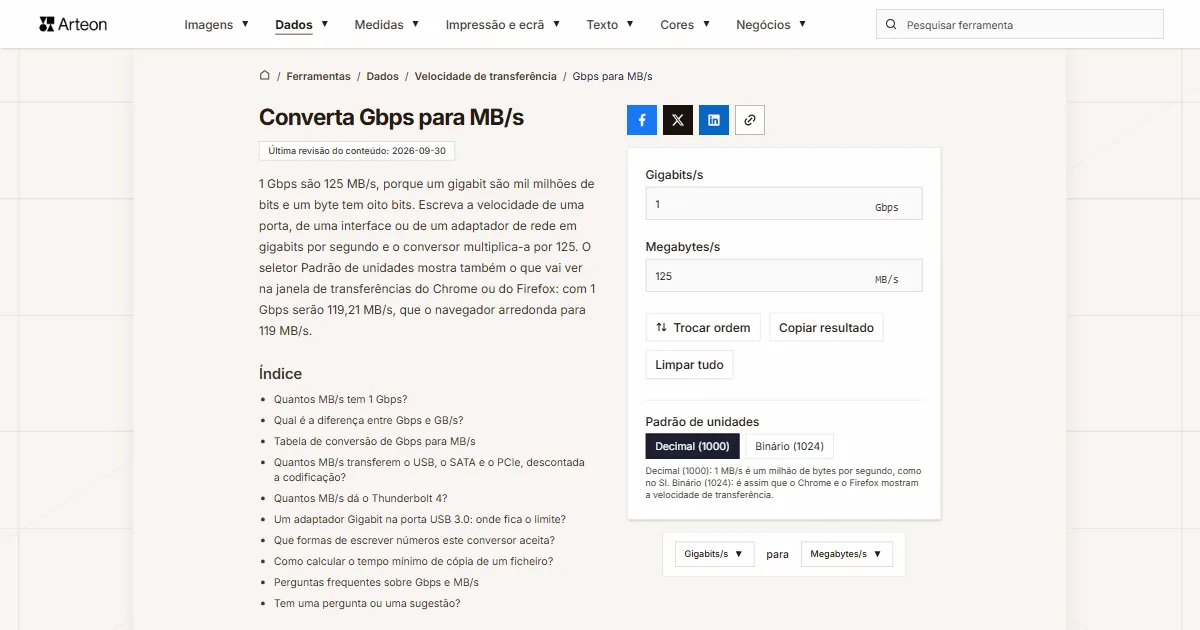Viewport: 1200px width, 630px height.
Task: Open the Megabytes/s target unit dropdown
Action: [847, 554]
